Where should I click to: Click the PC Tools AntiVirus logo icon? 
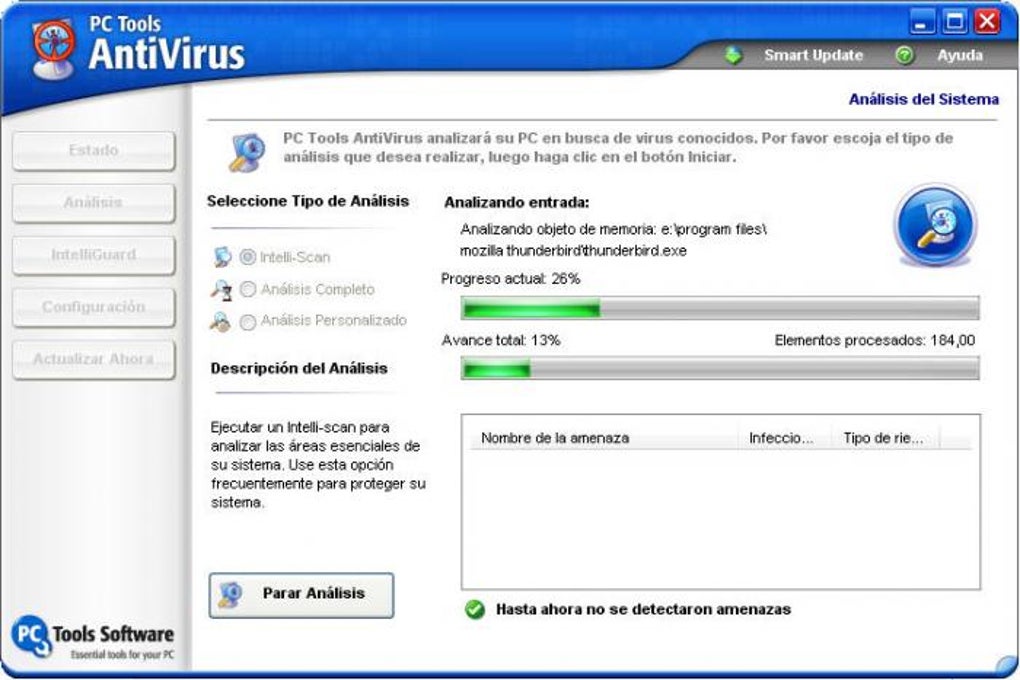[55, 49]
